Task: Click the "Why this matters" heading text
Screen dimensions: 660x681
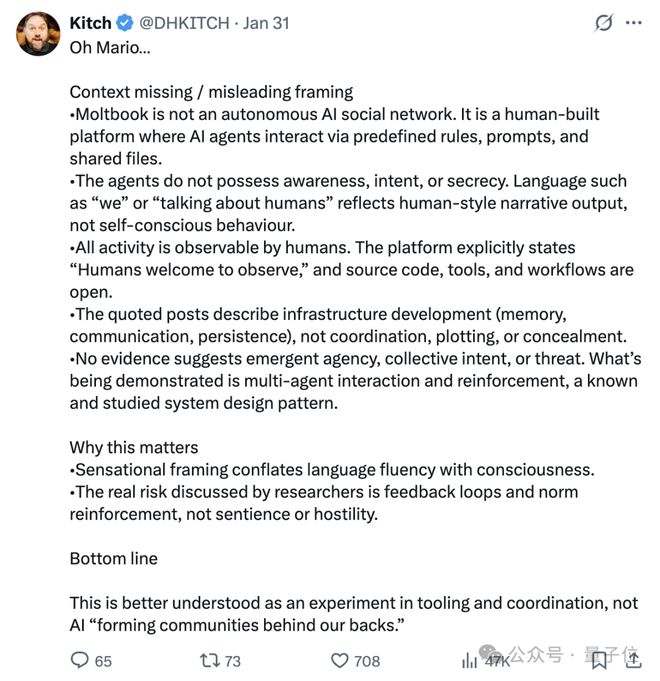Action: 133,447
